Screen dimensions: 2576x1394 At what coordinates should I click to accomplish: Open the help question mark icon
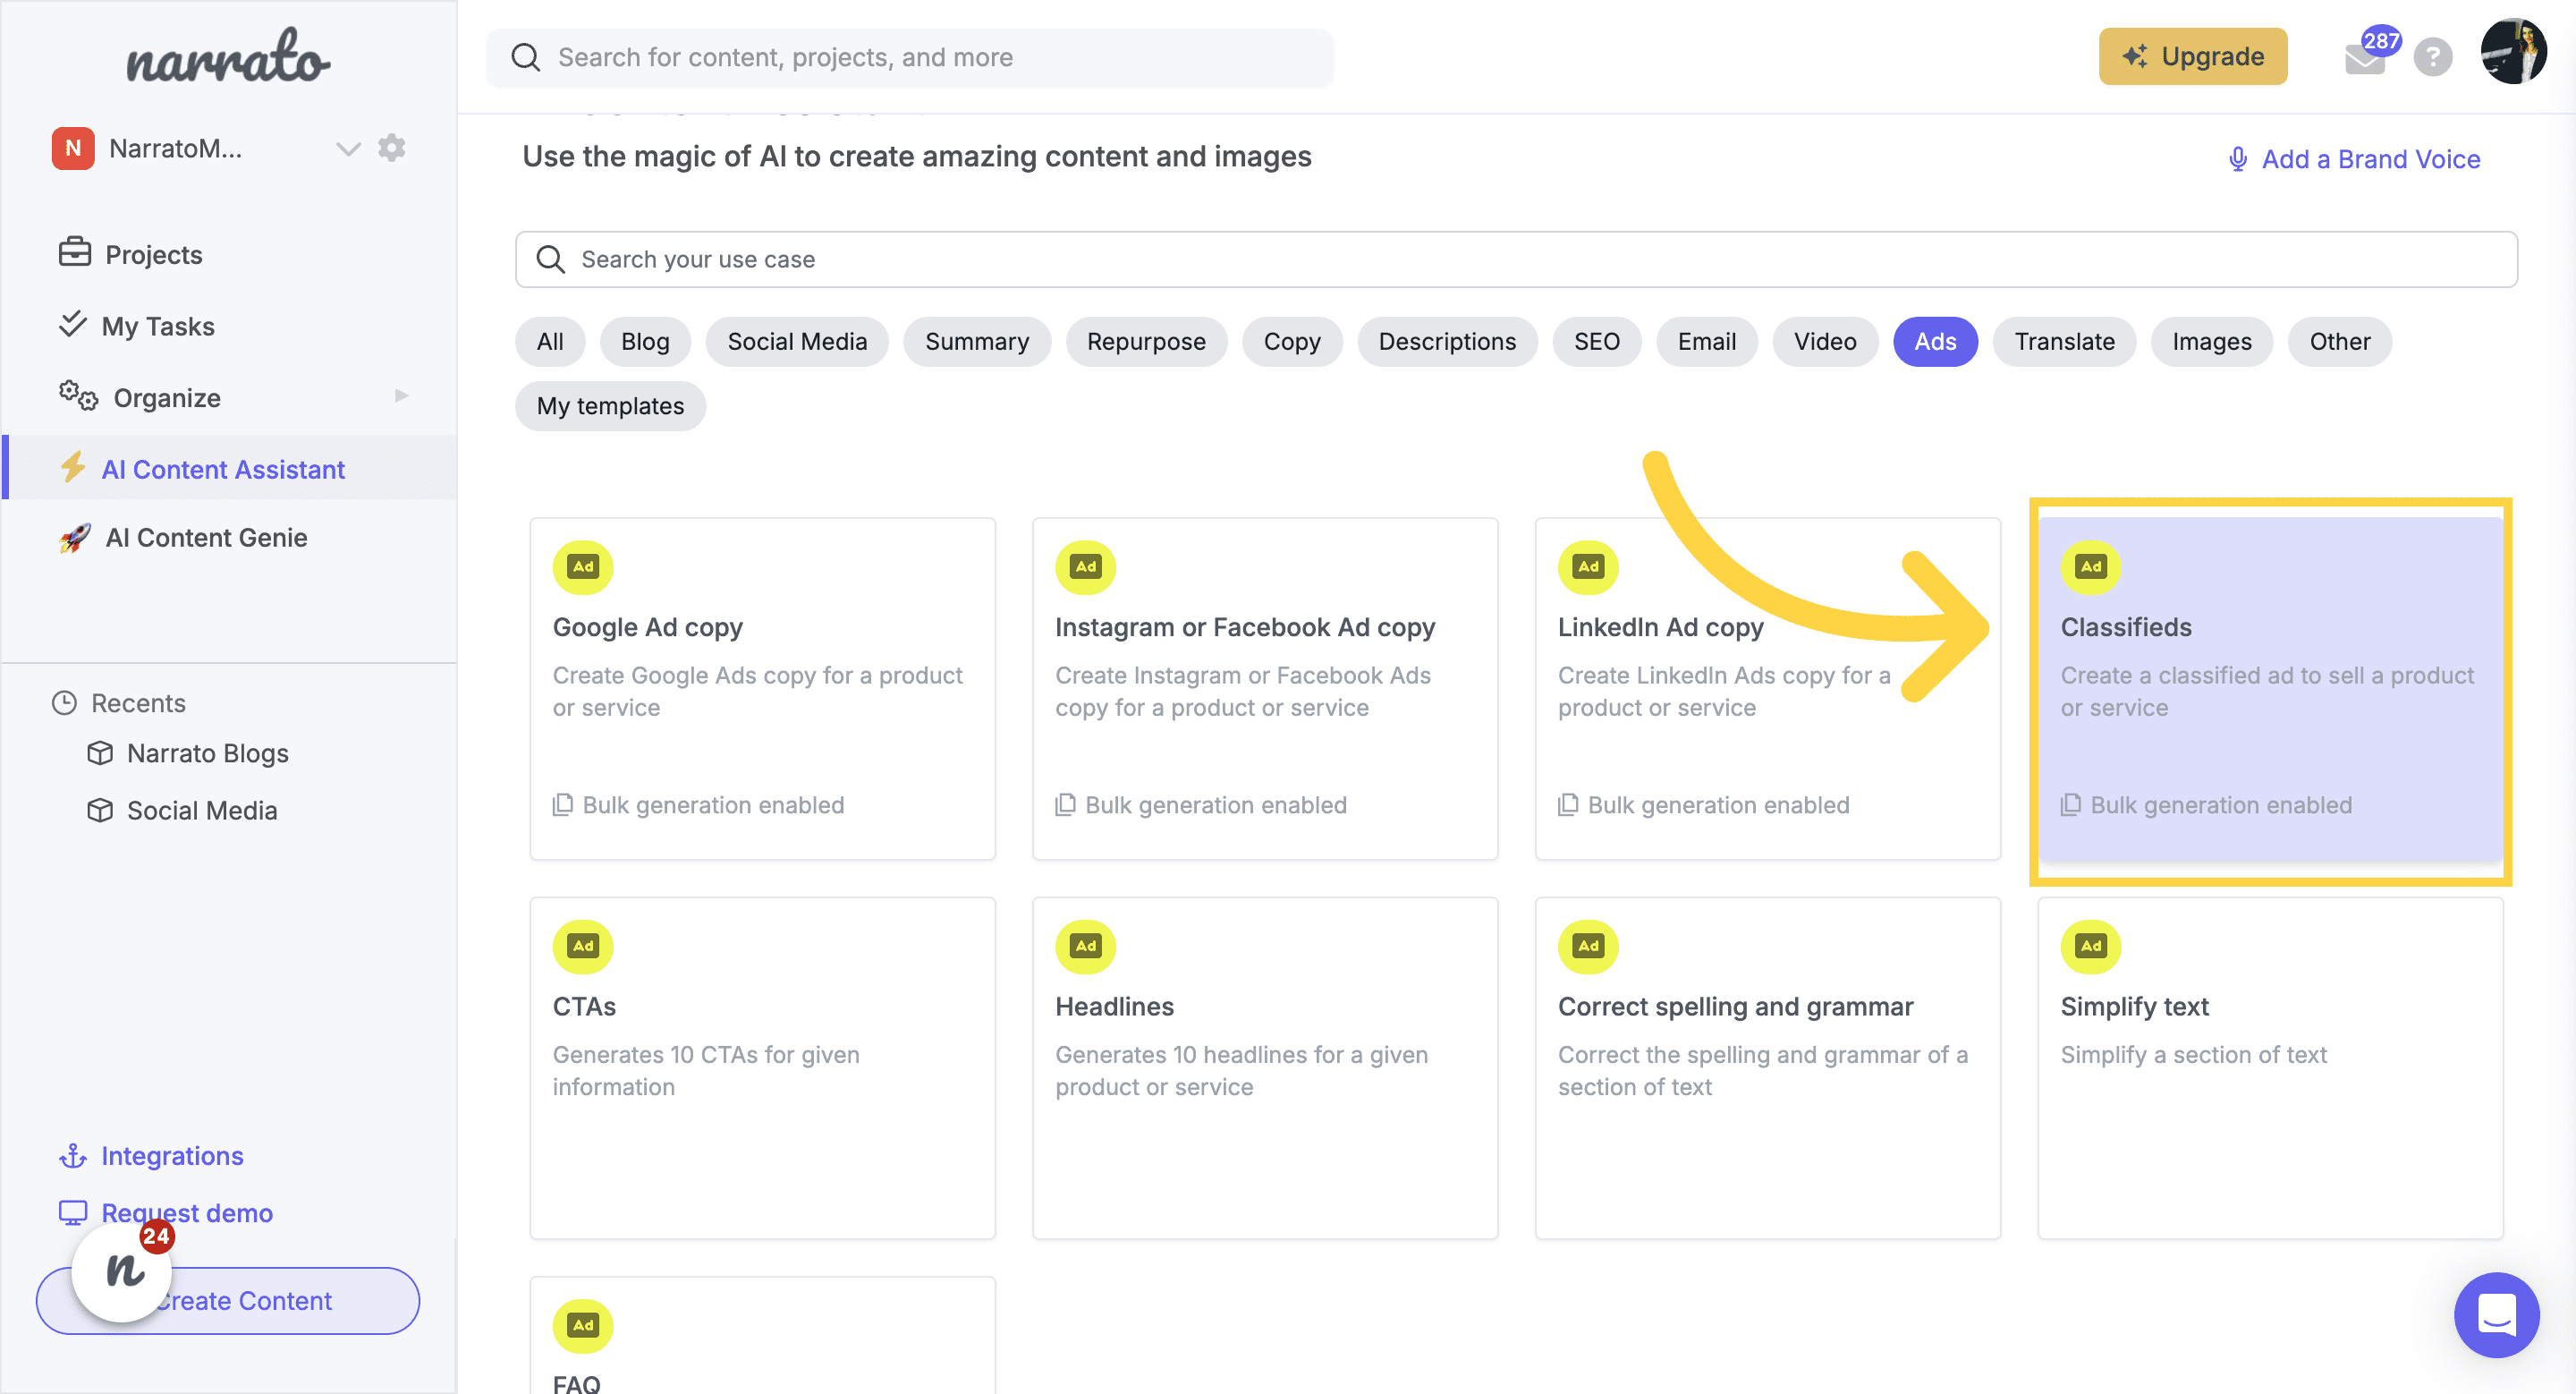point(2432,57)
